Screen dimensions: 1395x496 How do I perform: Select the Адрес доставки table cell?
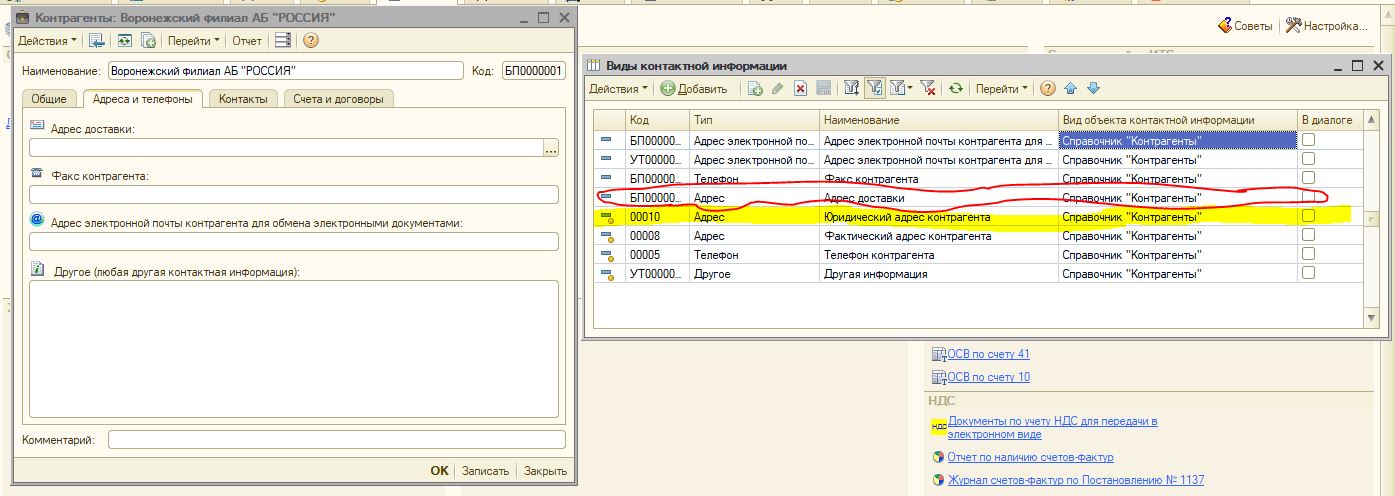[938, 197]
